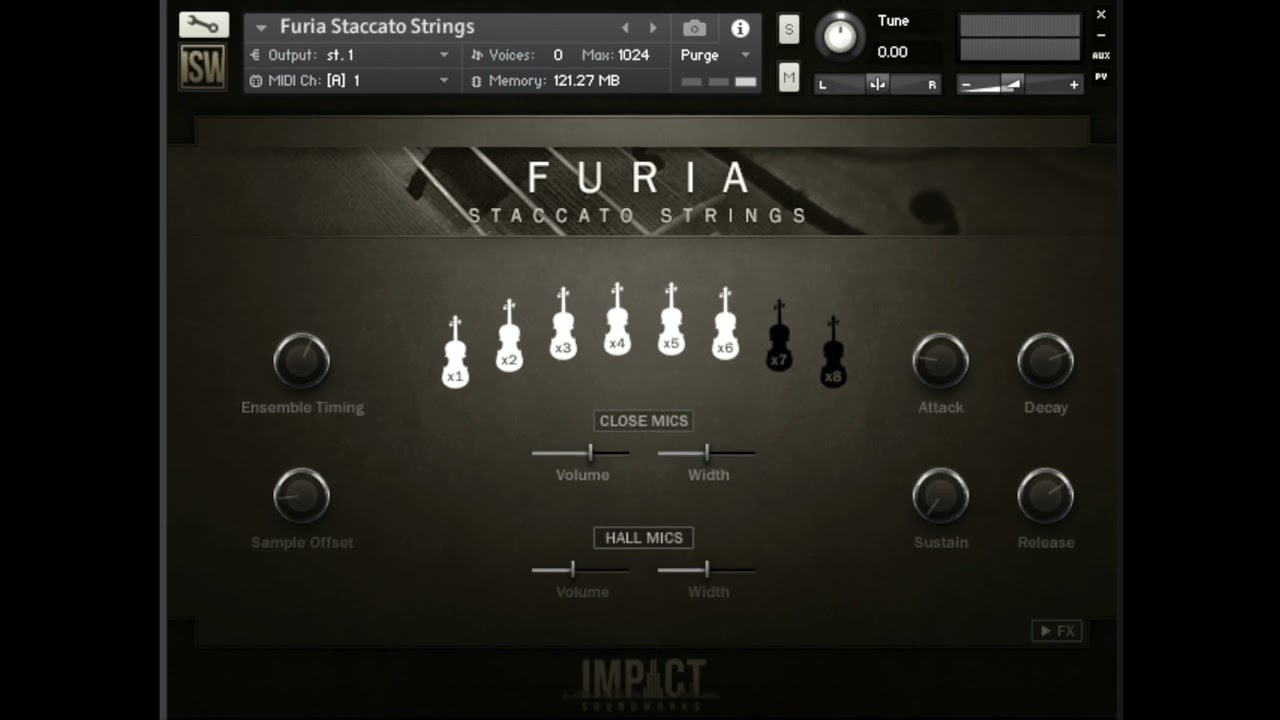Toggle the M mute button
Viewport: 1280px width, 720px height.
[x=789, y=77]
